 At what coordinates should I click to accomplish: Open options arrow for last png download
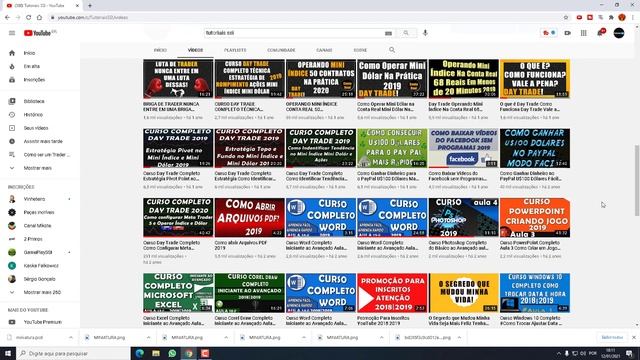(459, 338)
